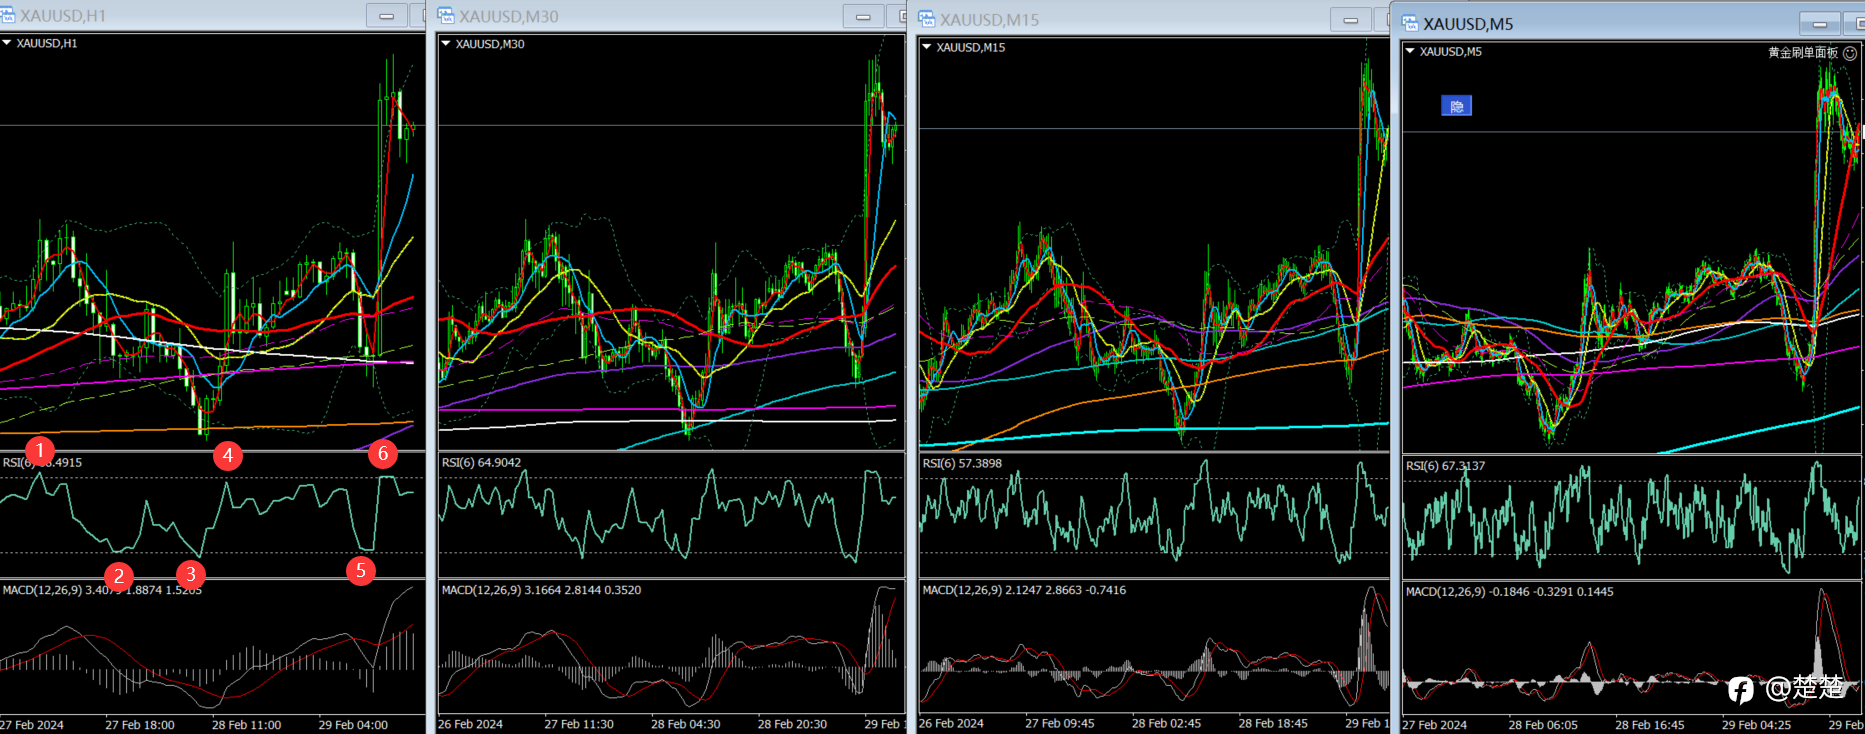The height and width of the screenshot is (734, 1865).
Task: Click the 26 Feb 2024 date label in M15 chart
Action: click(x=951, y=723)
